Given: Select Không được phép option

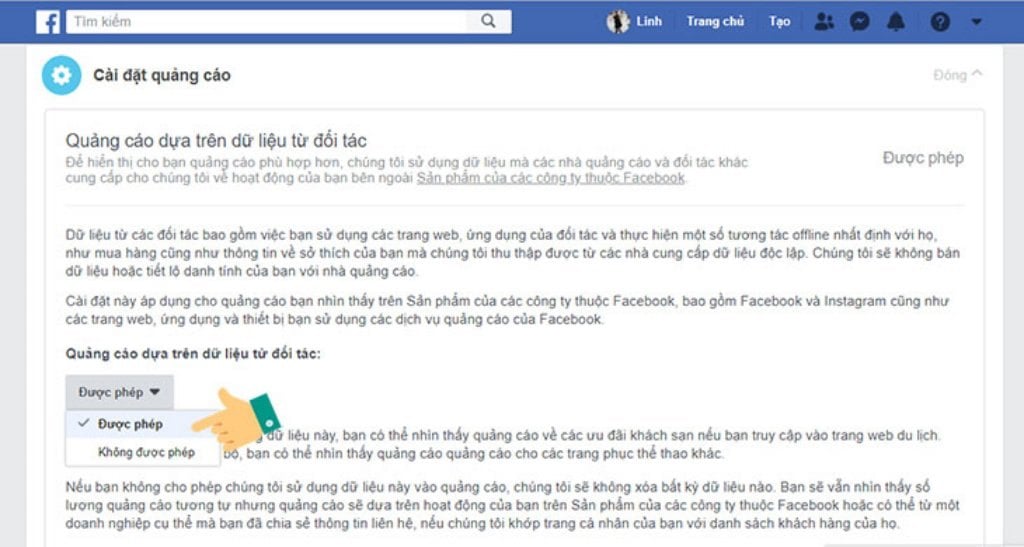Looking at the screenshot, I should pyautogui.click(x=142, y=452).
